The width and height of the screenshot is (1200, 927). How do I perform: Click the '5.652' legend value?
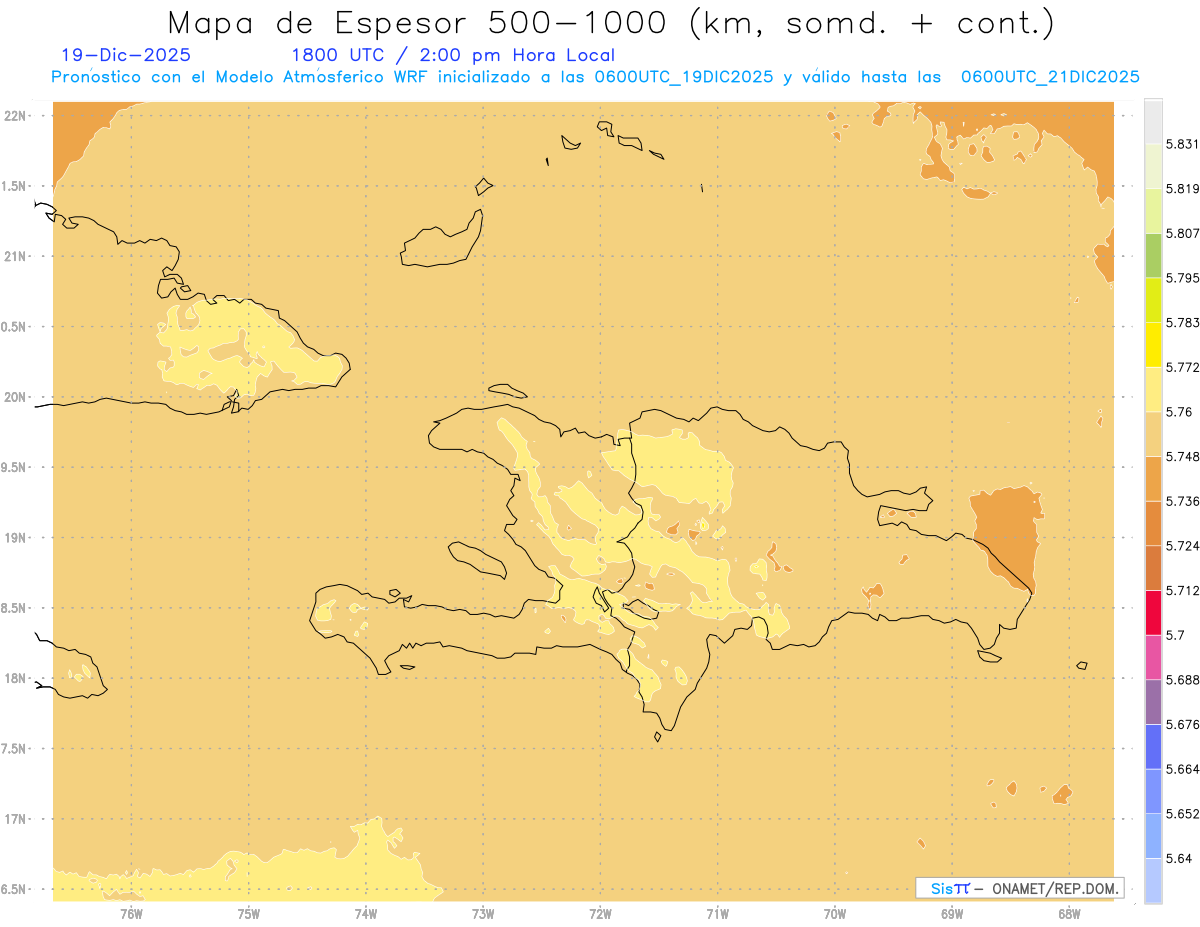[1182, 814]
